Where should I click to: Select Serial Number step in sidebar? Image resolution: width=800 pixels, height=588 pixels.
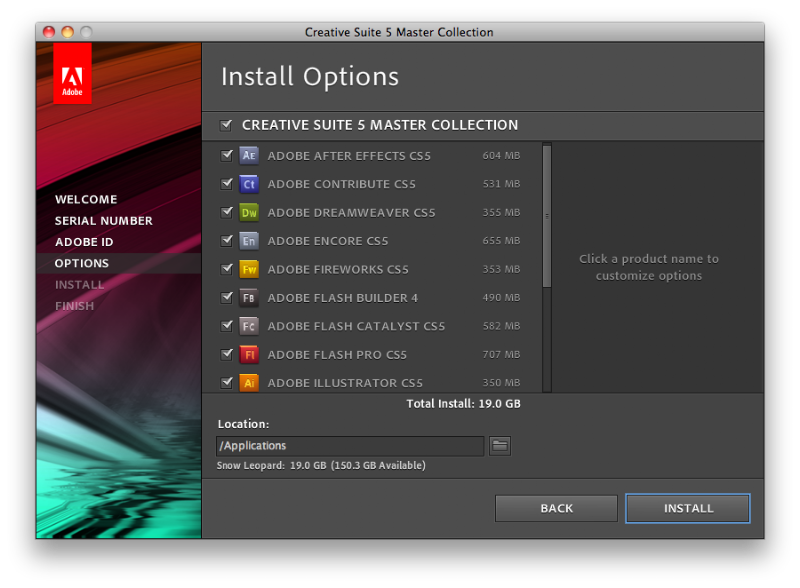click(x=104, y=221)
